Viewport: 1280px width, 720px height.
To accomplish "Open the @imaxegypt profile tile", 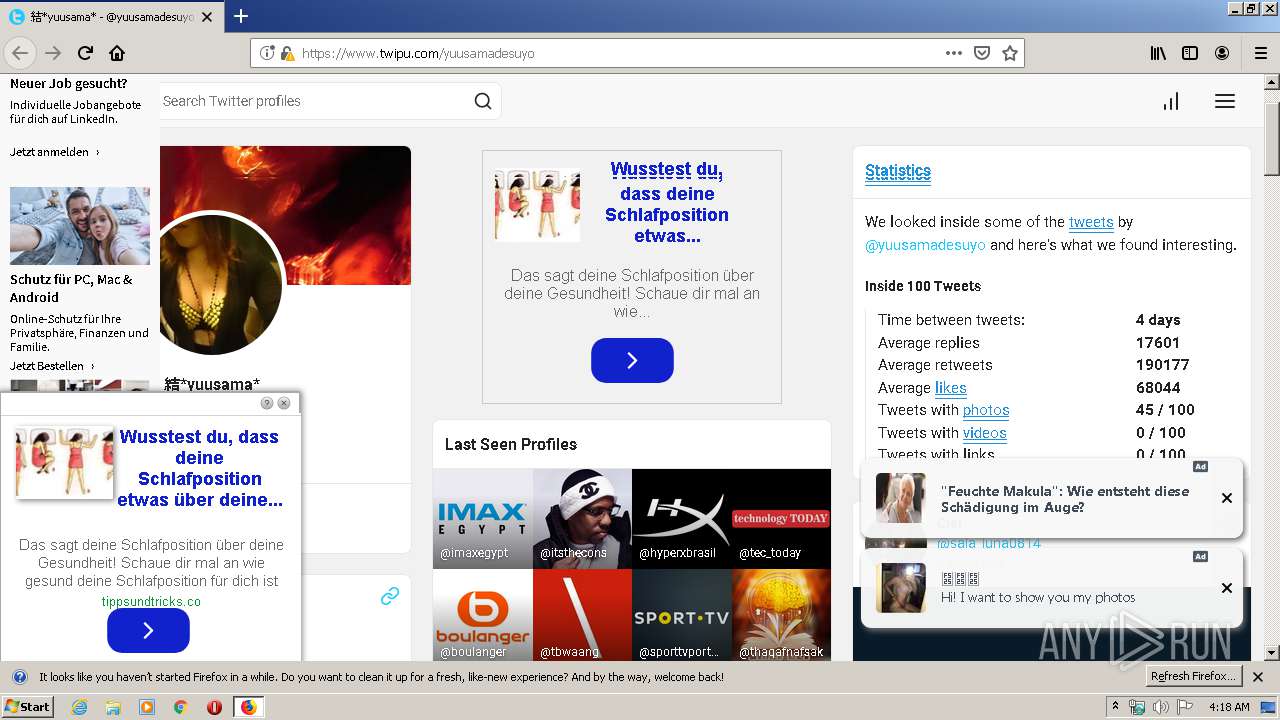I will [483, 519].
